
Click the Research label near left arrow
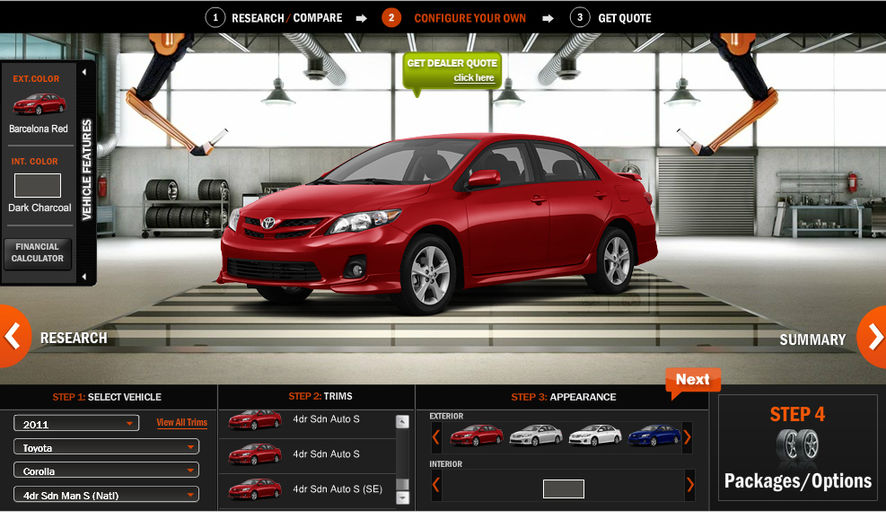click(73, 338)
